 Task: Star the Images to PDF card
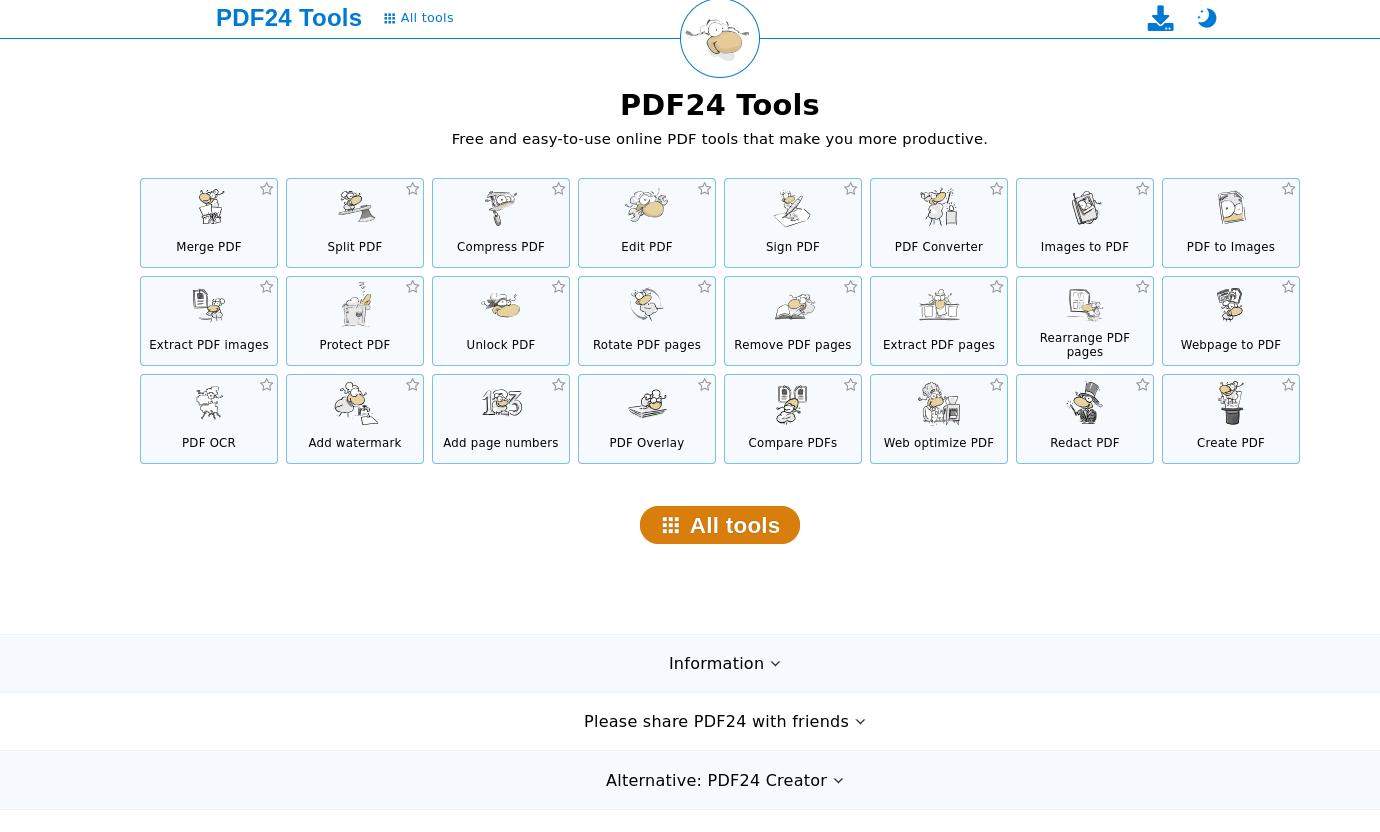(1142, 189)
